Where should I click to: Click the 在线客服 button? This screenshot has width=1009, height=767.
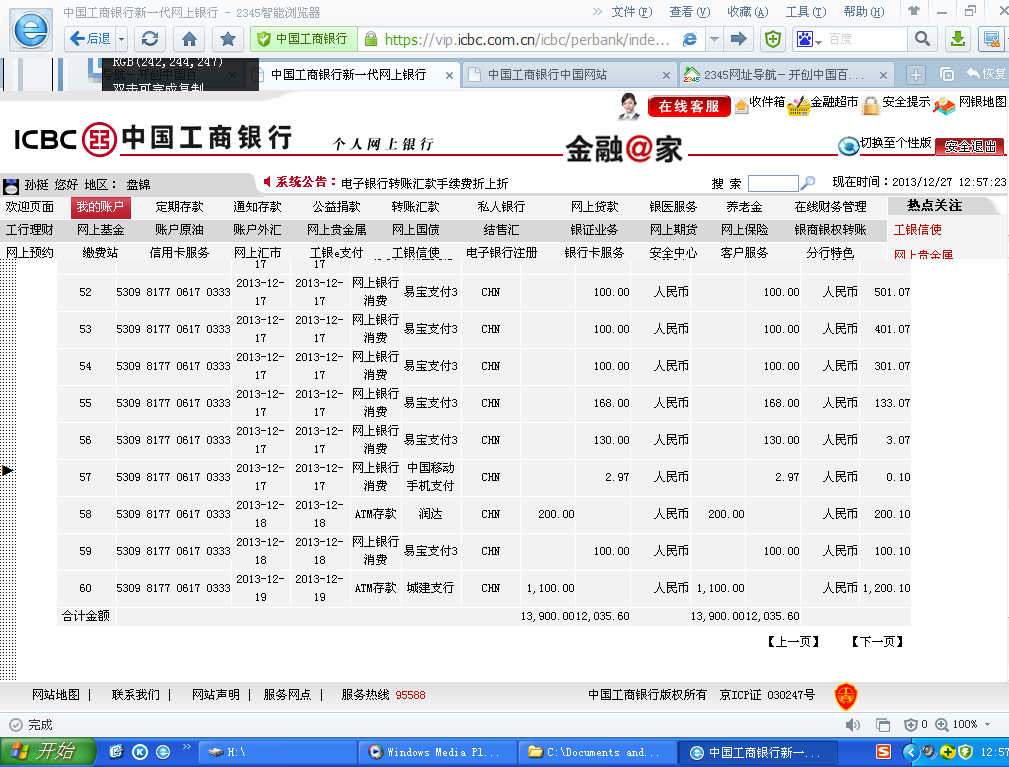(688, 106)
